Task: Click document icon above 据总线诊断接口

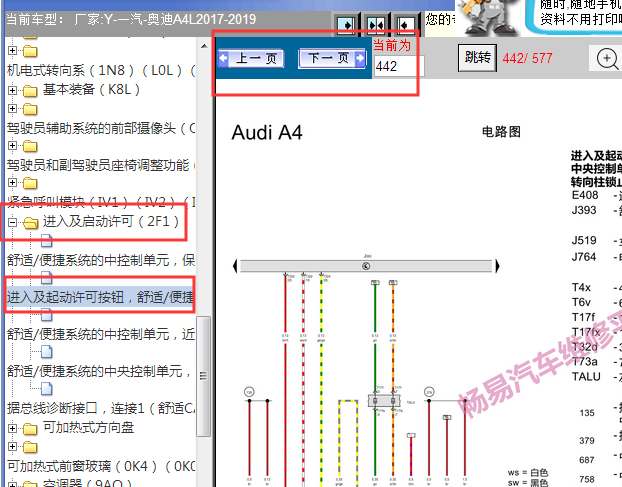Action: (46, 389)
